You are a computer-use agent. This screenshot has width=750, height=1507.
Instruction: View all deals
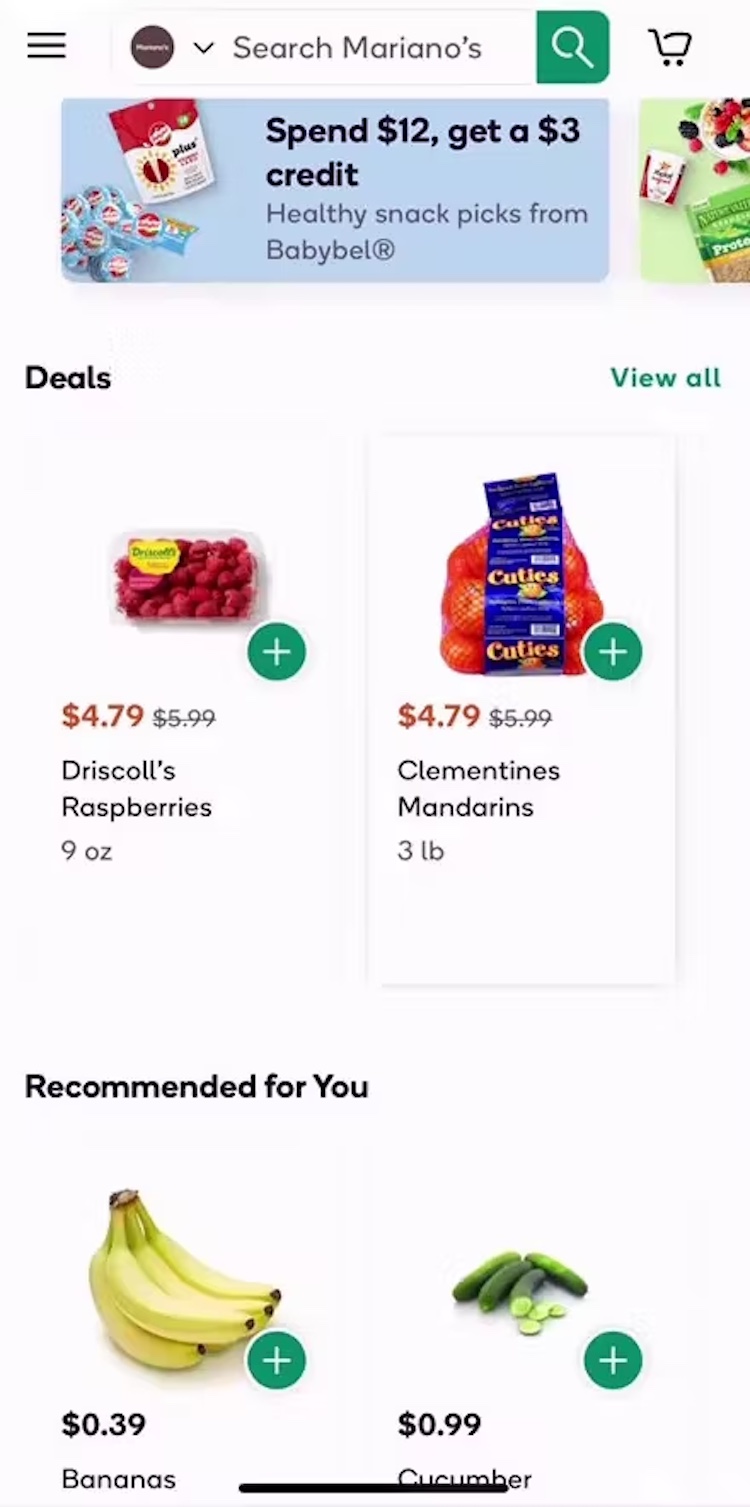tap(665, 378)
